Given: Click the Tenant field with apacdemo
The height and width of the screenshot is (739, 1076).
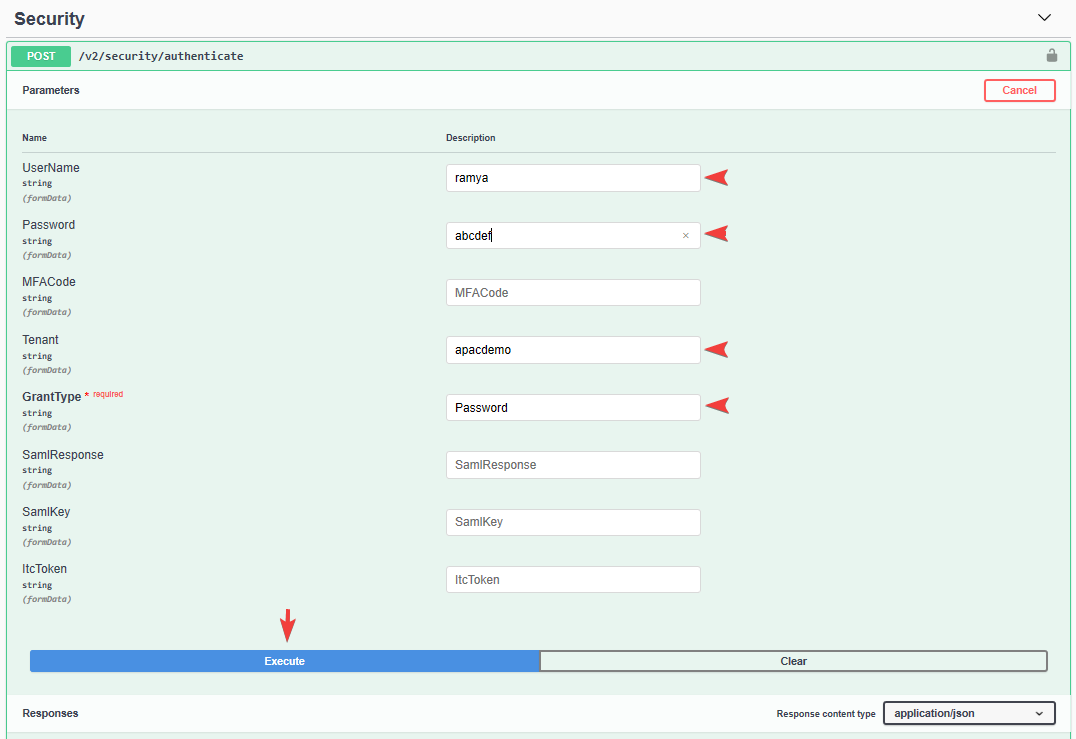Looking at the screenshot, I should coord(573,350).
